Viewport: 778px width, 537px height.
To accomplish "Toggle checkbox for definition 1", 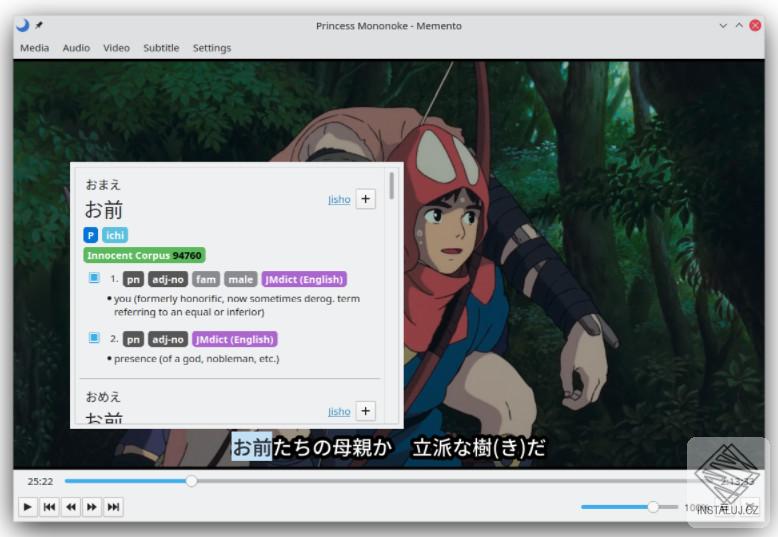I will (x=94, y=278).
